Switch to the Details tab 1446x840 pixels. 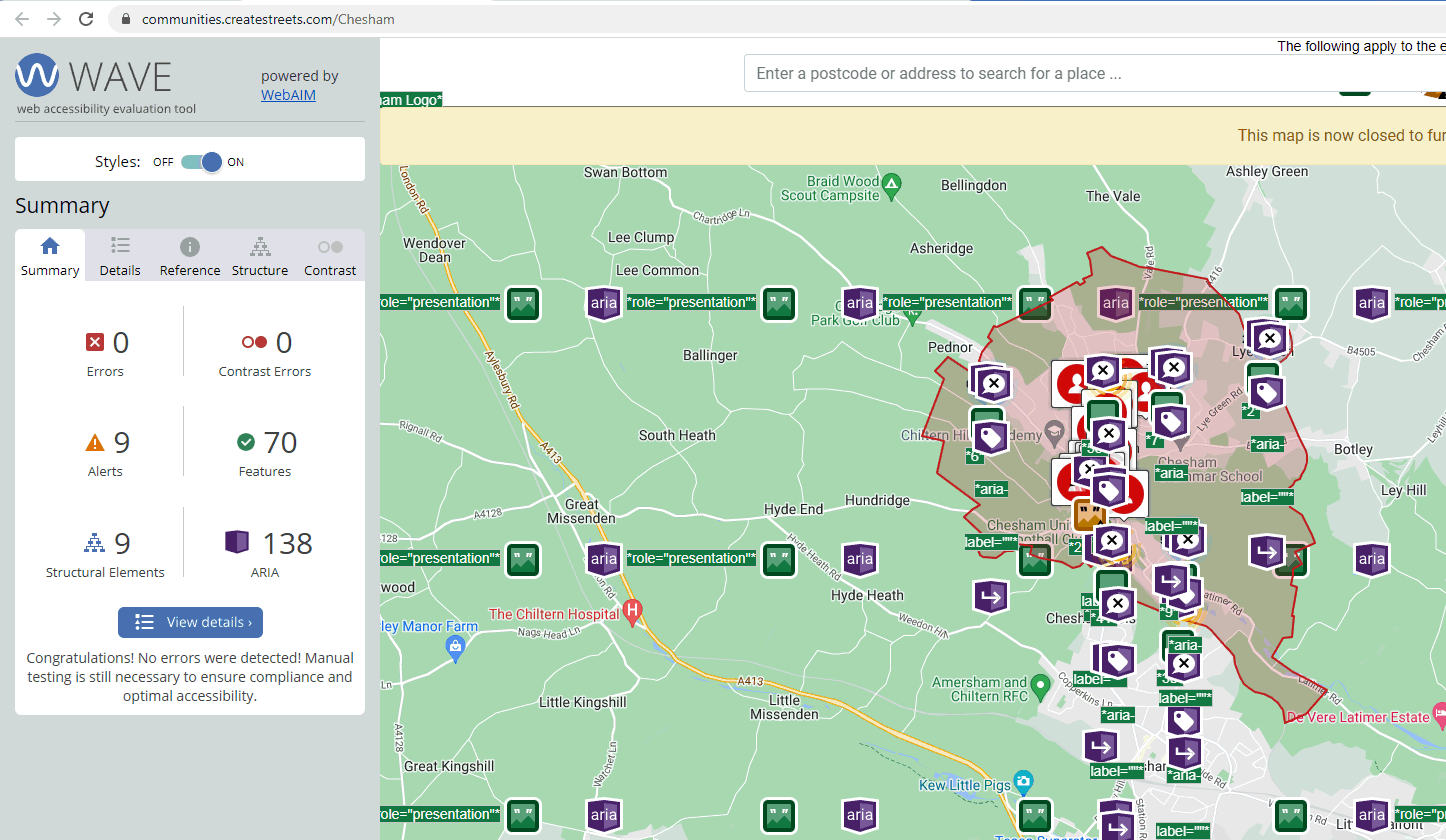click(x=120, y=256)
